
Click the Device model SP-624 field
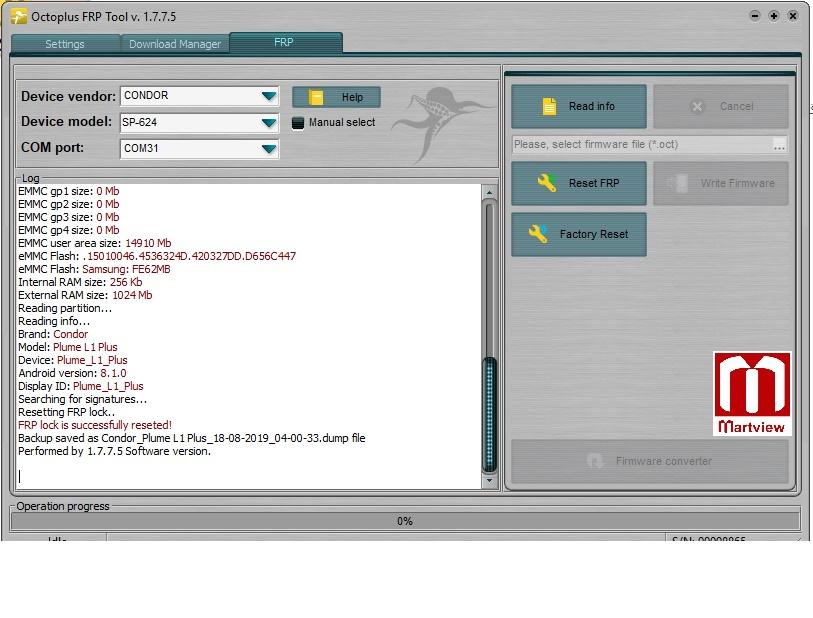(200, 123)
